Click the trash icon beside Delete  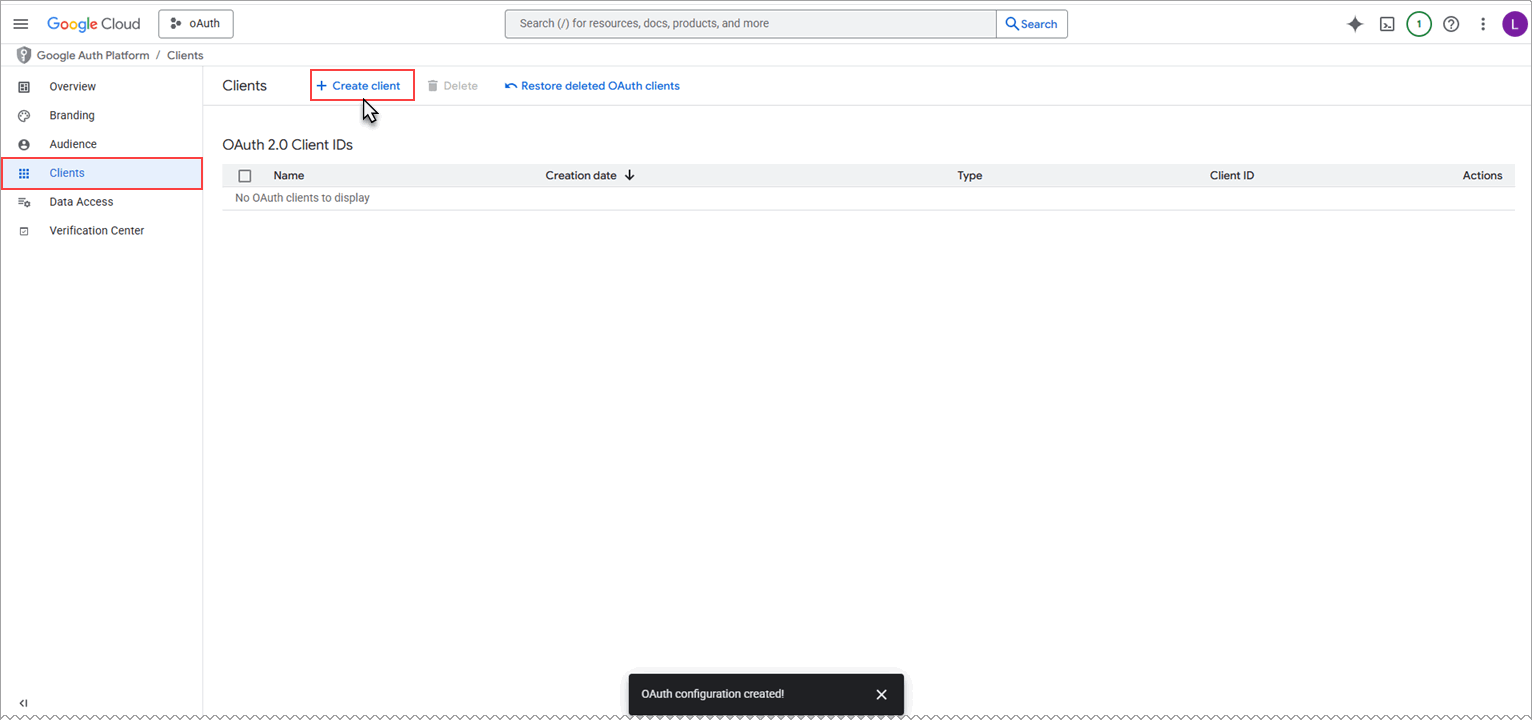[433, 86]
